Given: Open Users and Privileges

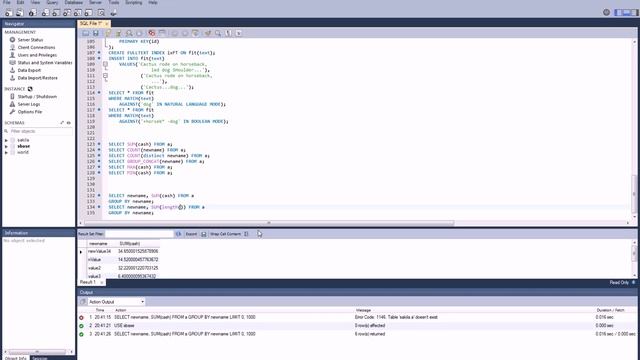Looking at the screenshot, I should (37, 55).
